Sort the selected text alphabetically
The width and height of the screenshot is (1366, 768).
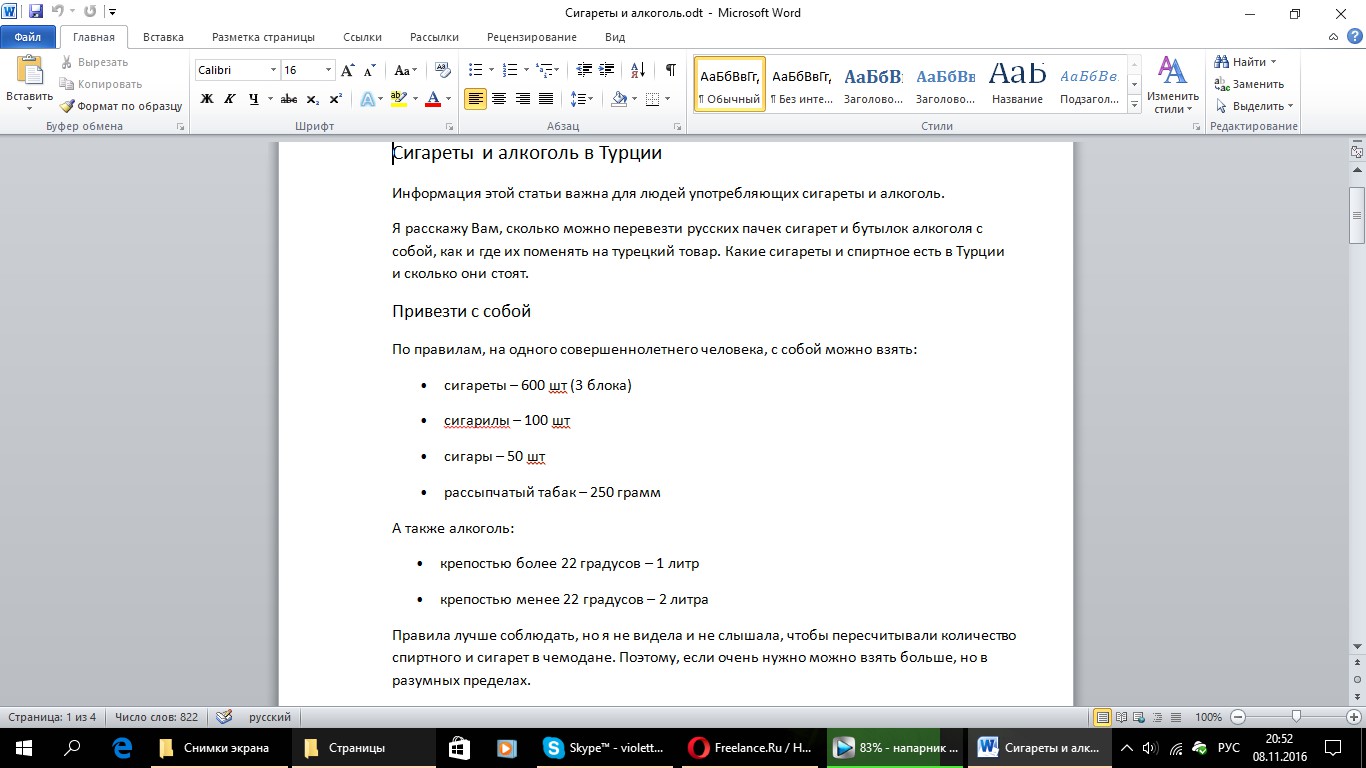click(x=640, y=70)
